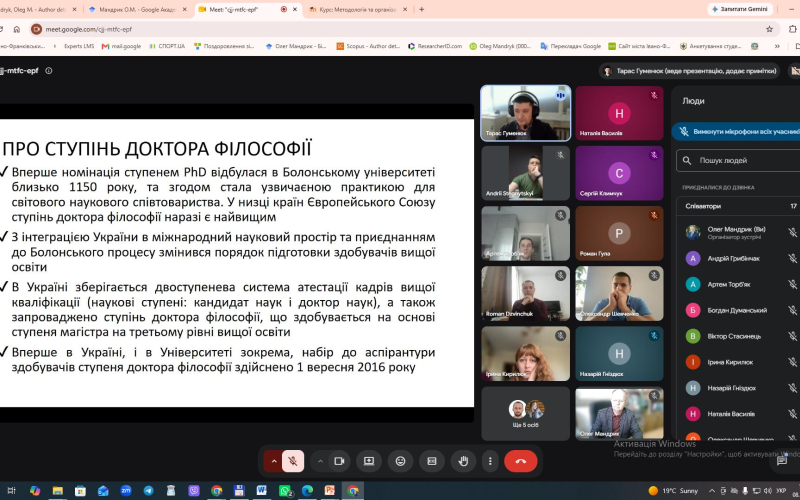Viewport: 800px width, 500px height.
Task: Open the chat panel icon
Action: [x=782, y=461]
